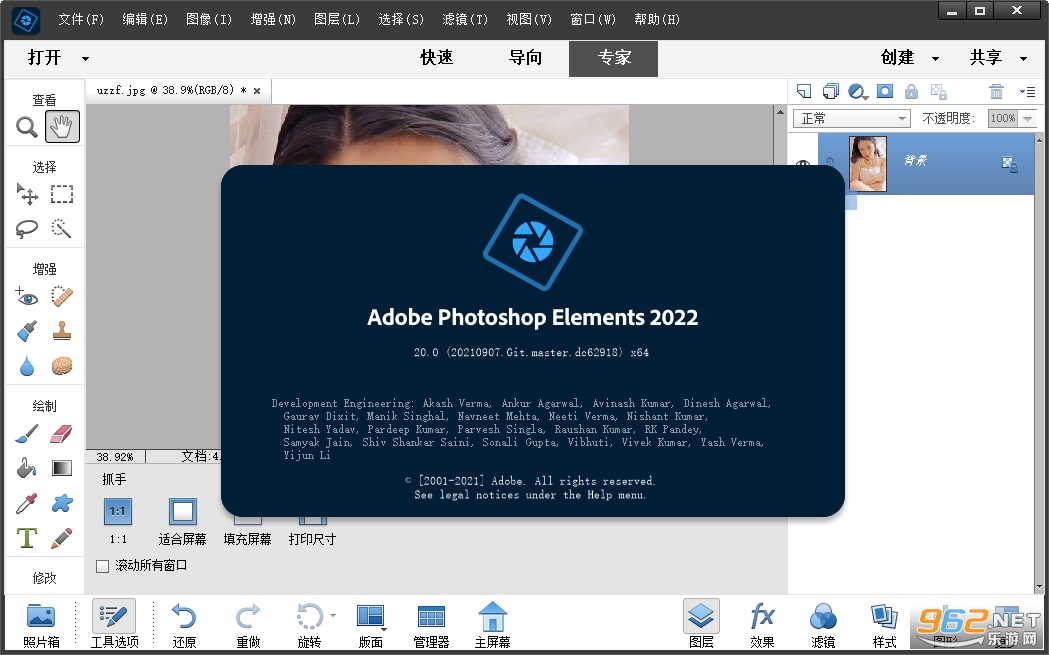Image resolution: width=1049 pixels, height=655 pixels.
Task: Click the 重做 redo button
Action: (248, 624)
